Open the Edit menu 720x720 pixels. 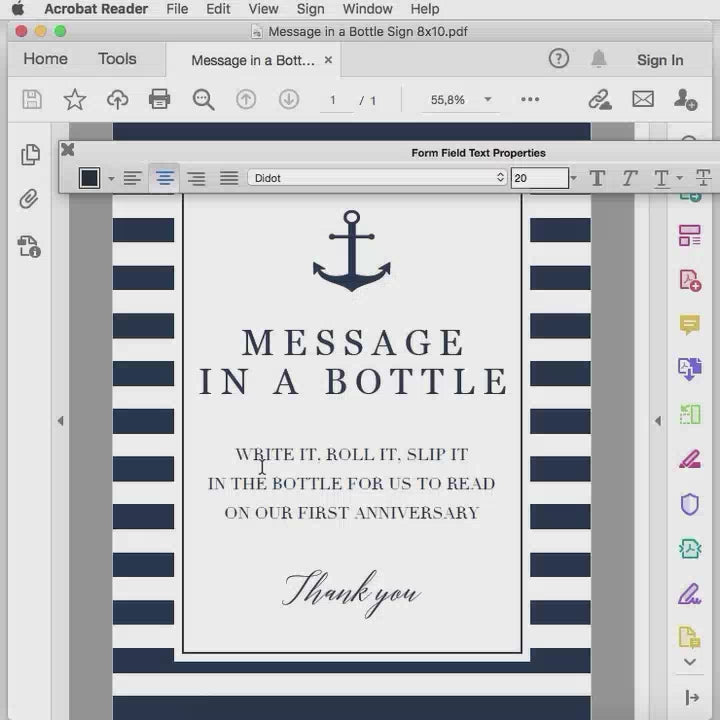pyautogui.click(x=218, y=9)
